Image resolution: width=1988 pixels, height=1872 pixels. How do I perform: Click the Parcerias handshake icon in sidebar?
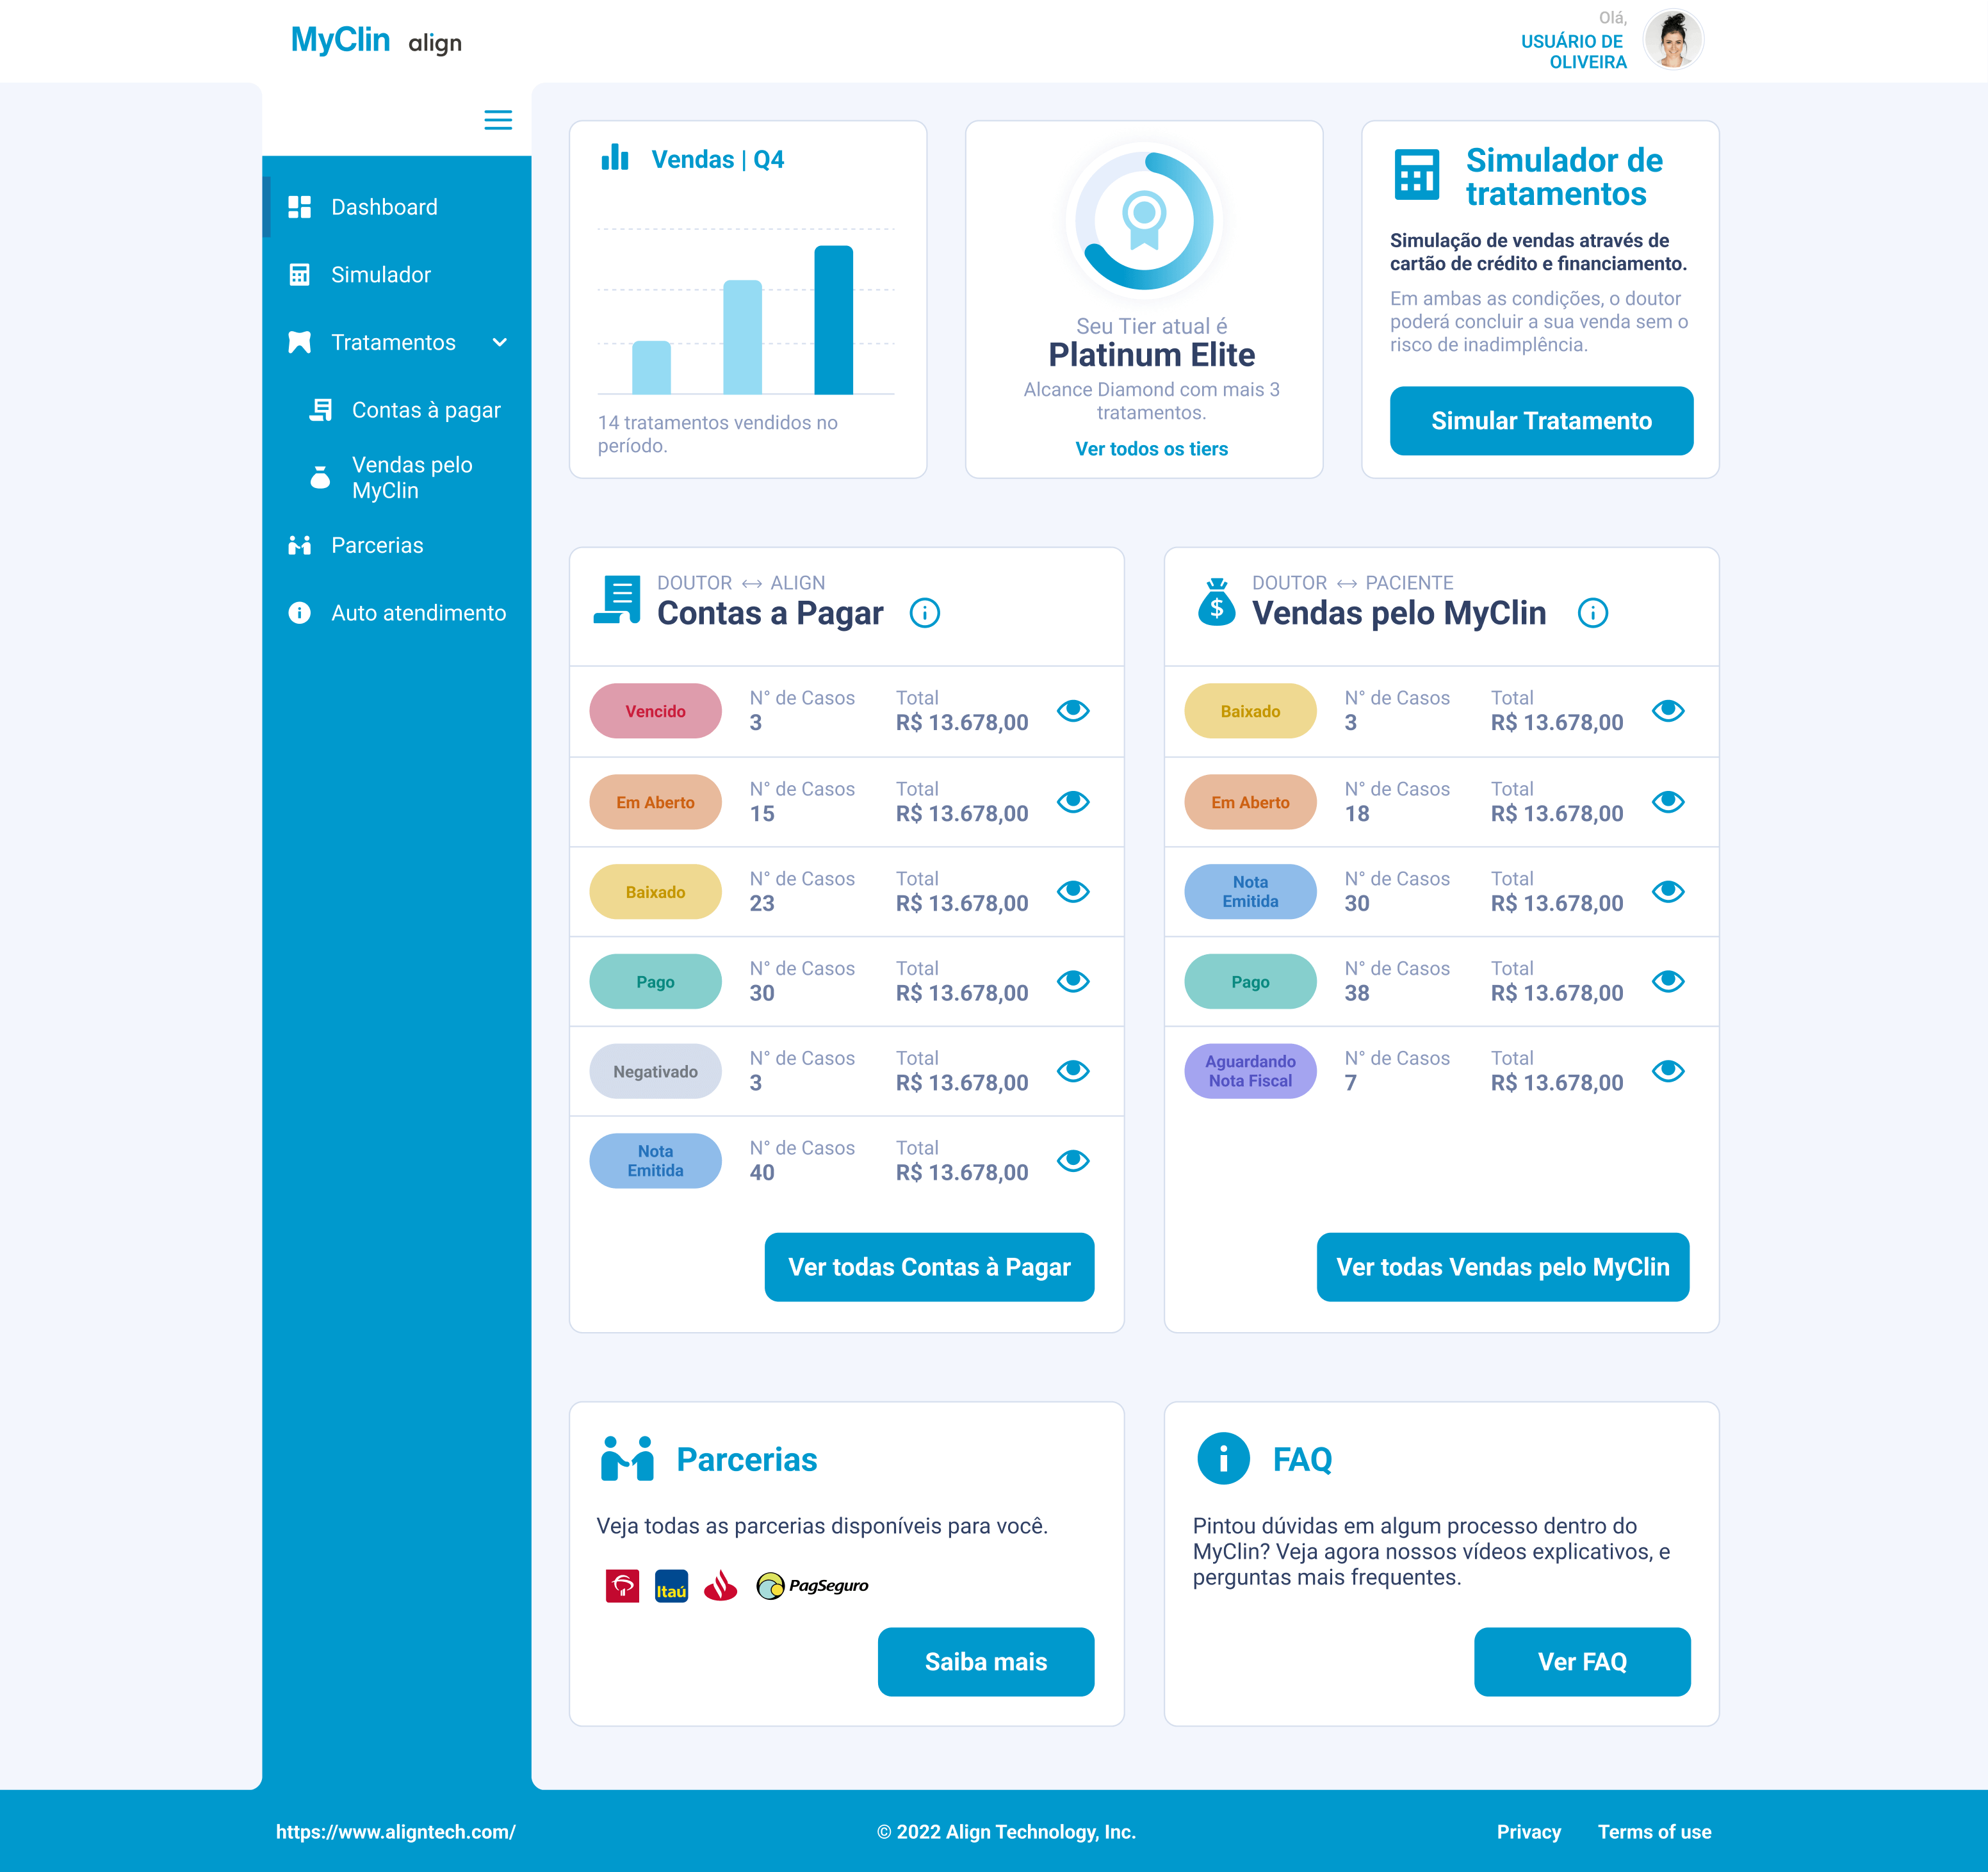point(299,545)
